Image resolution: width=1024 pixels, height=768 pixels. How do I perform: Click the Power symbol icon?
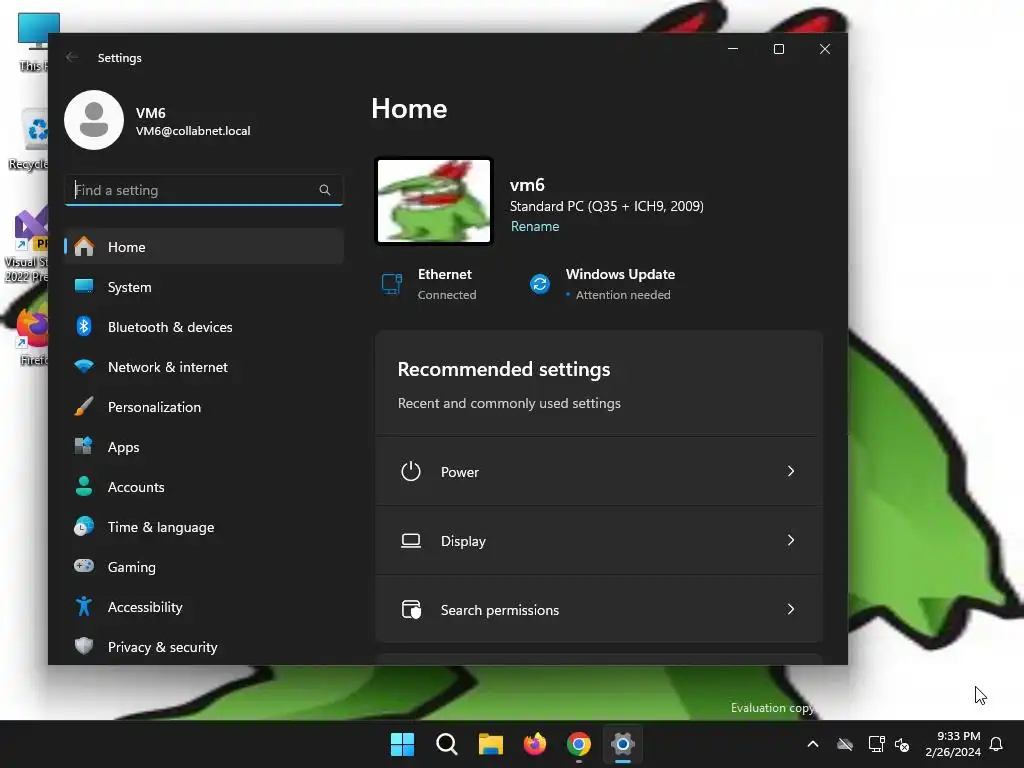pos(411,472)
